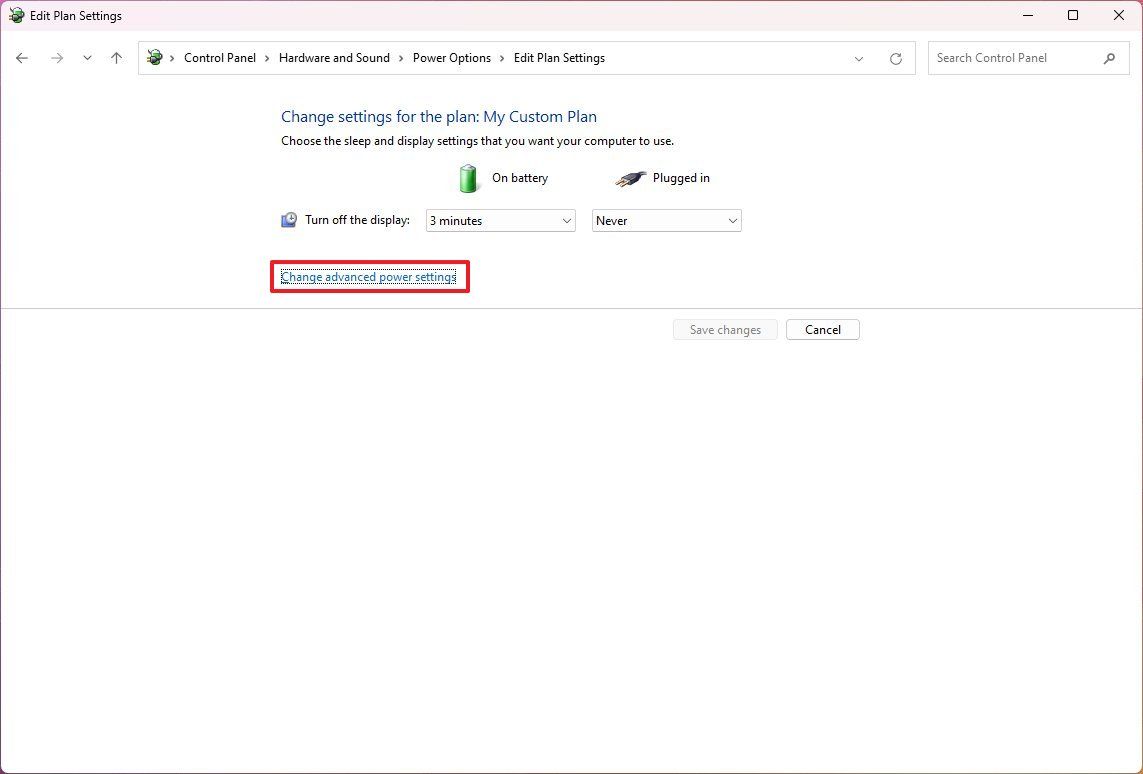Image resolution: width=1143 pixels, height=774 pixels.
Task: Click the On battery icon
Action: click(x=467, y=178)
